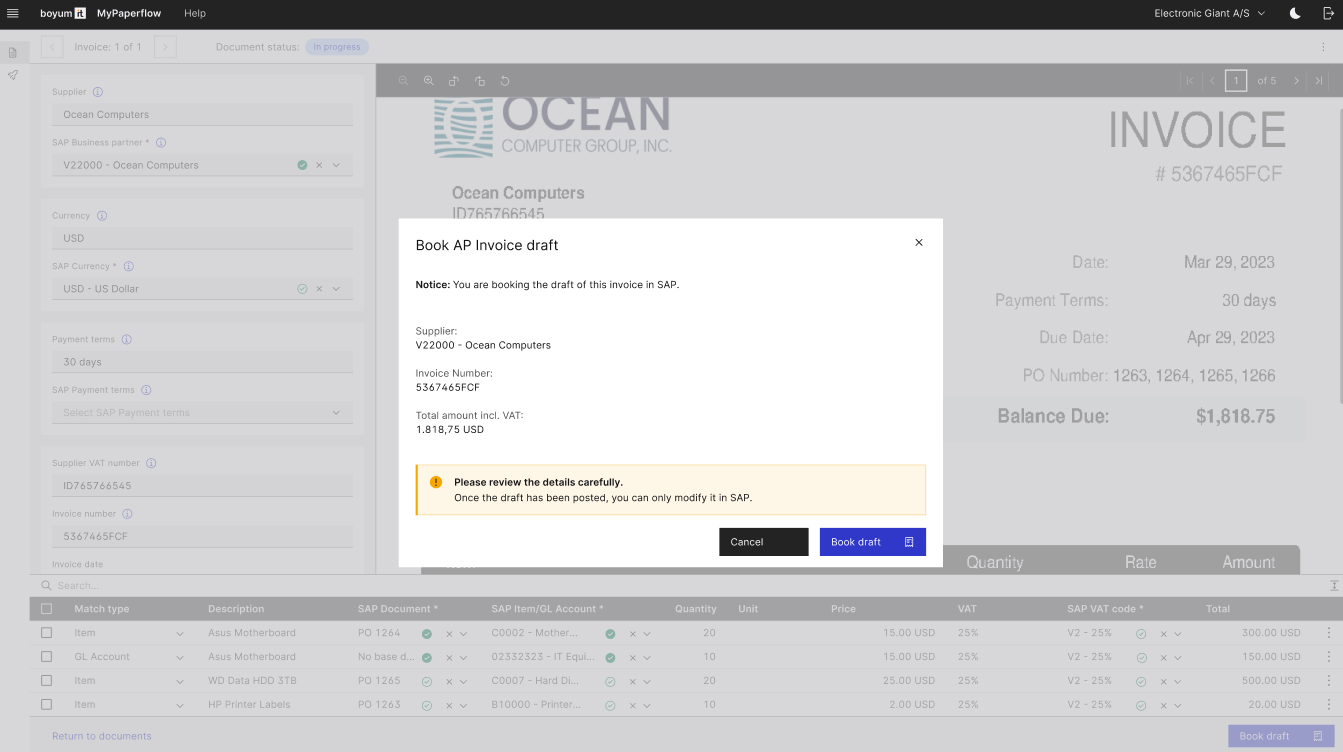Jump to the last page of the invoice PDF
Image resolution: width=1343 pixels, height=752 pixels.
[x=1319, y=81]
